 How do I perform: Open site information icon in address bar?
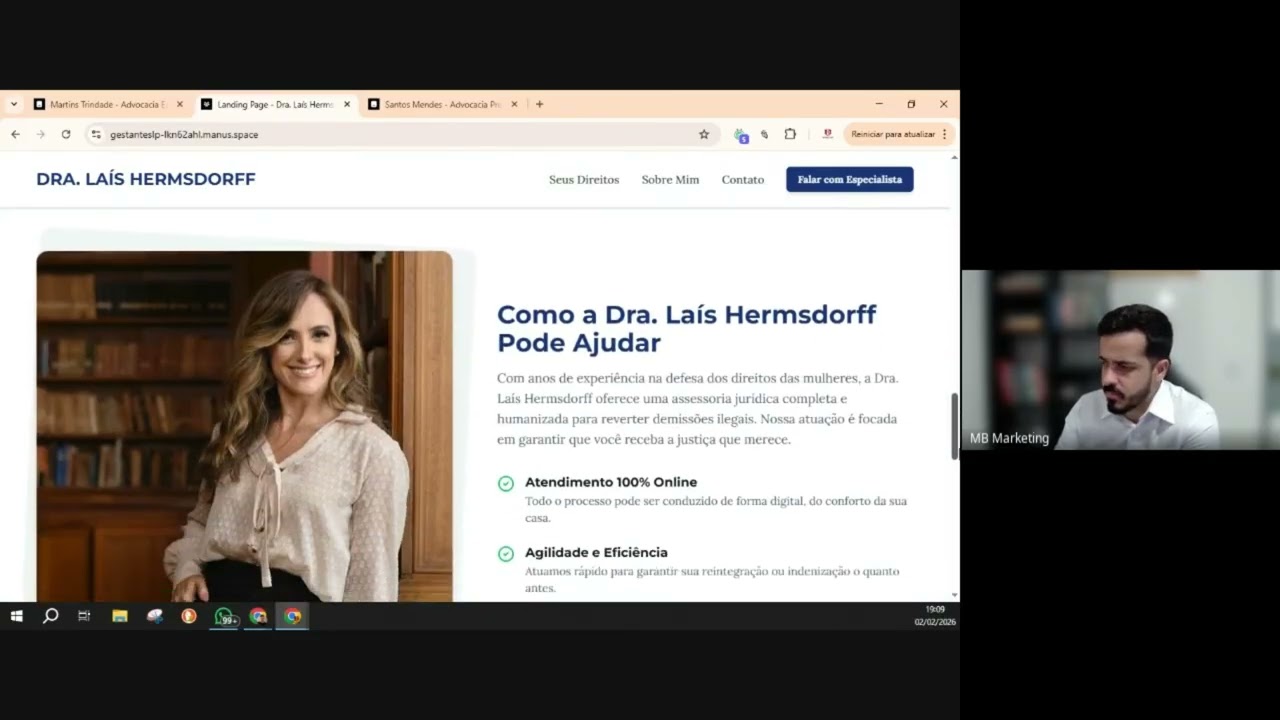[x=96, y=134]
